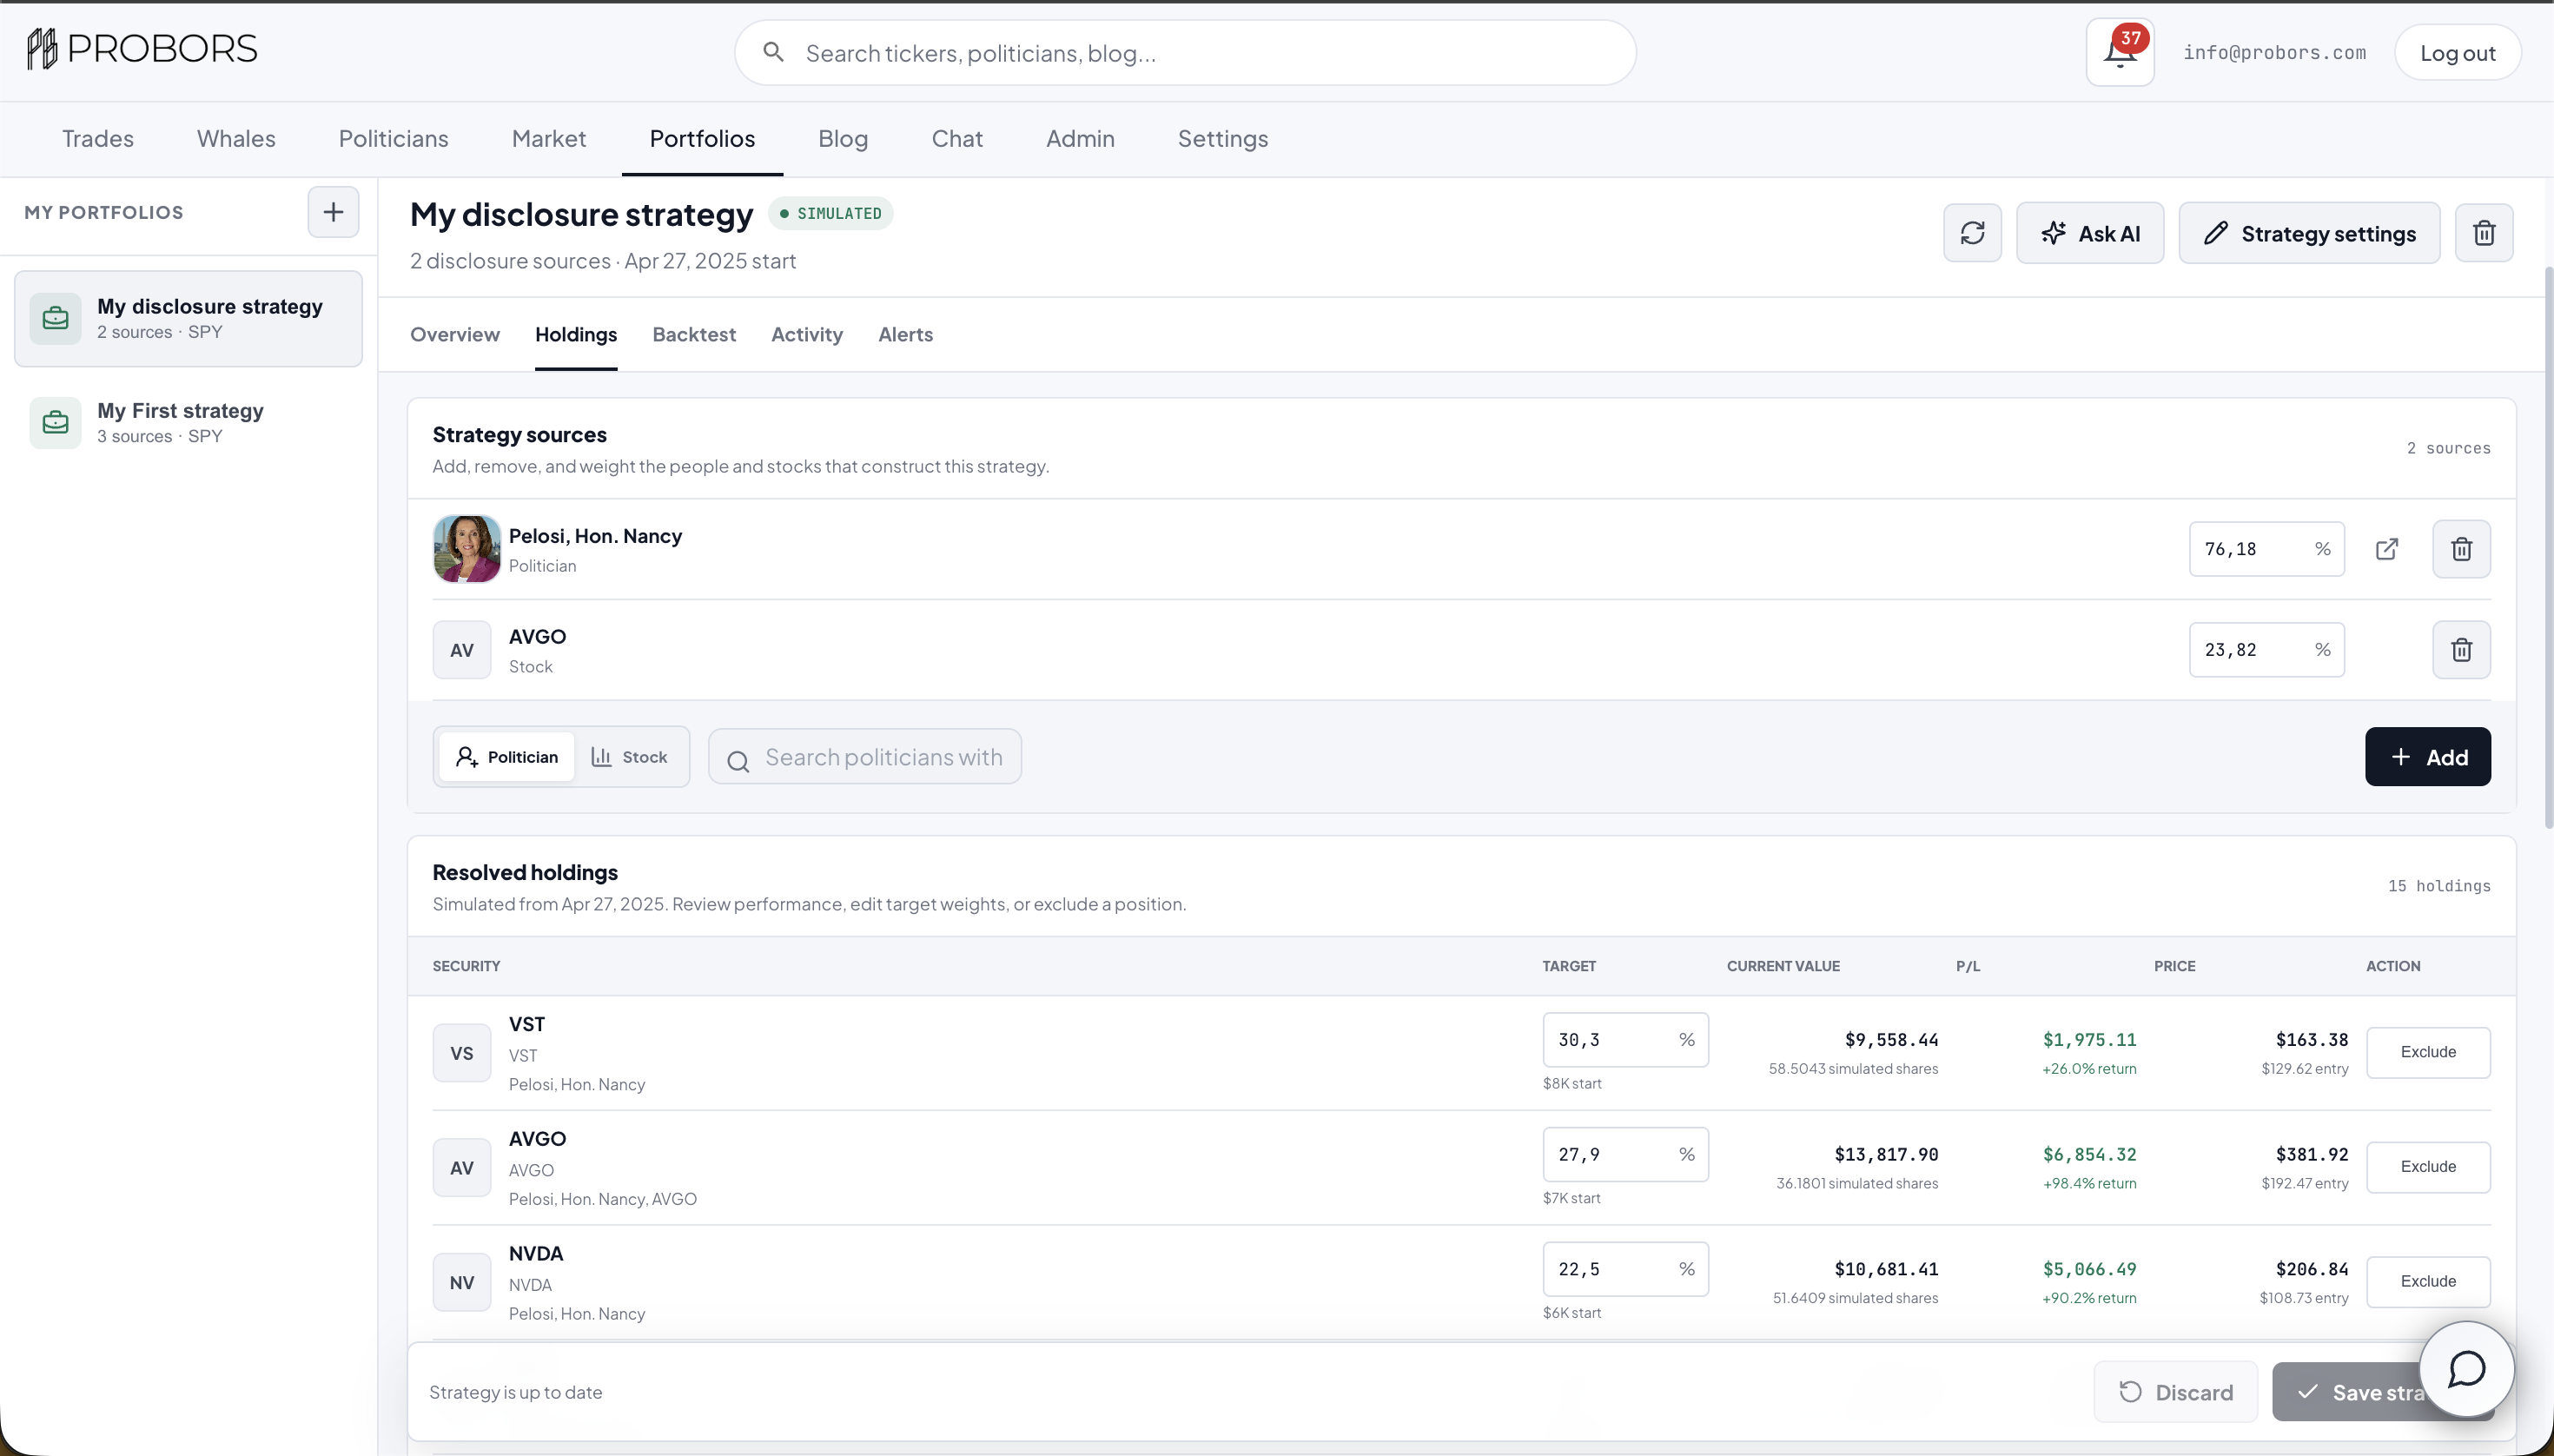This screenshot has height=1456, width=2554.
Task: Focus the Search politicians field
Action: pos(865,757)
